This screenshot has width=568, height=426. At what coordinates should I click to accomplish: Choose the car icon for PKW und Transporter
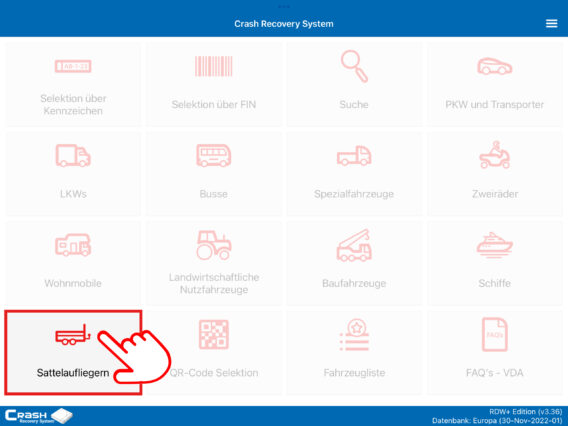click(x=494, y=66)
